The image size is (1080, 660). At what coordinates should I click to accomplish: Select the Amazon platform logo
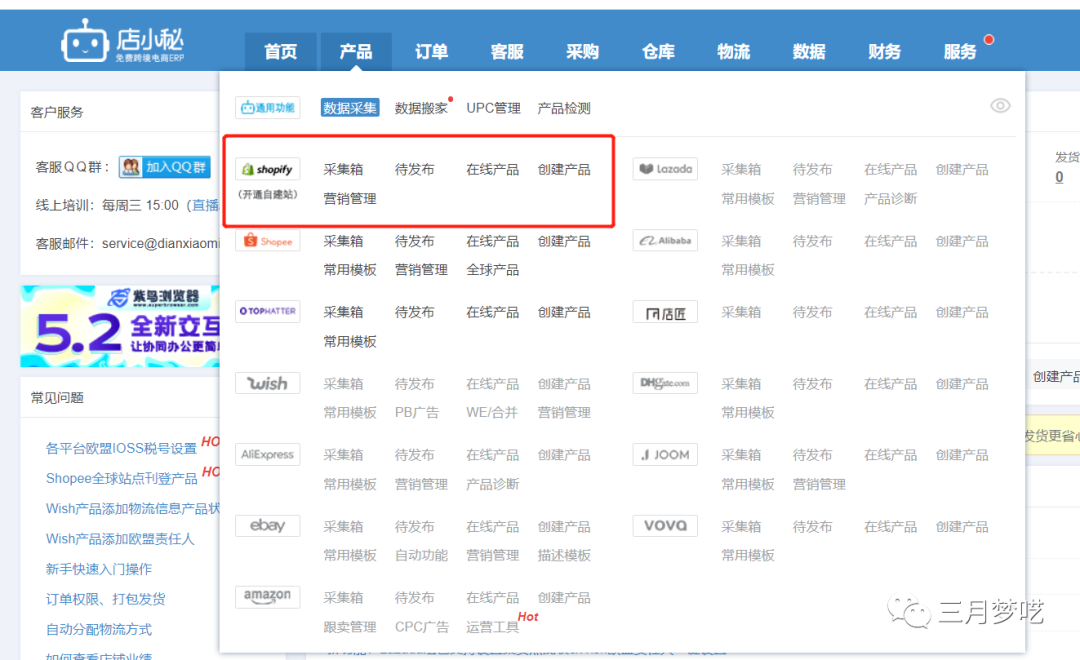pyautogui.click(x=267, y=597)
